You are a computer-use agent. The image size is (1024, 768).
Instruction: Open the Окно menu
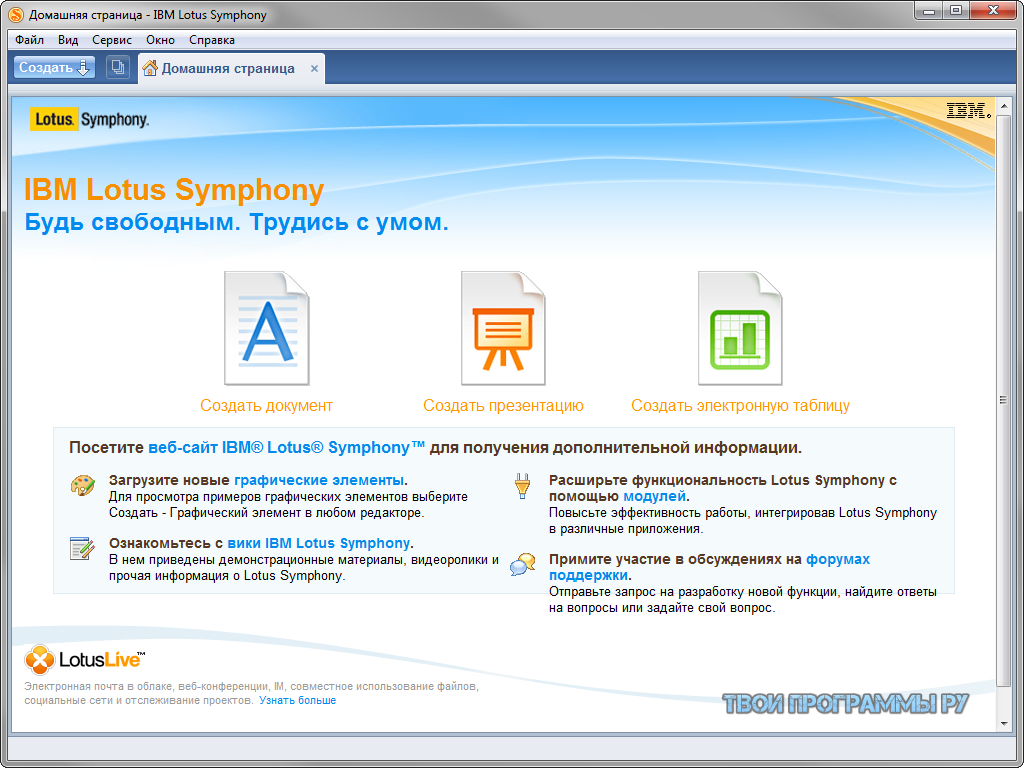click(x=161, y=40)
